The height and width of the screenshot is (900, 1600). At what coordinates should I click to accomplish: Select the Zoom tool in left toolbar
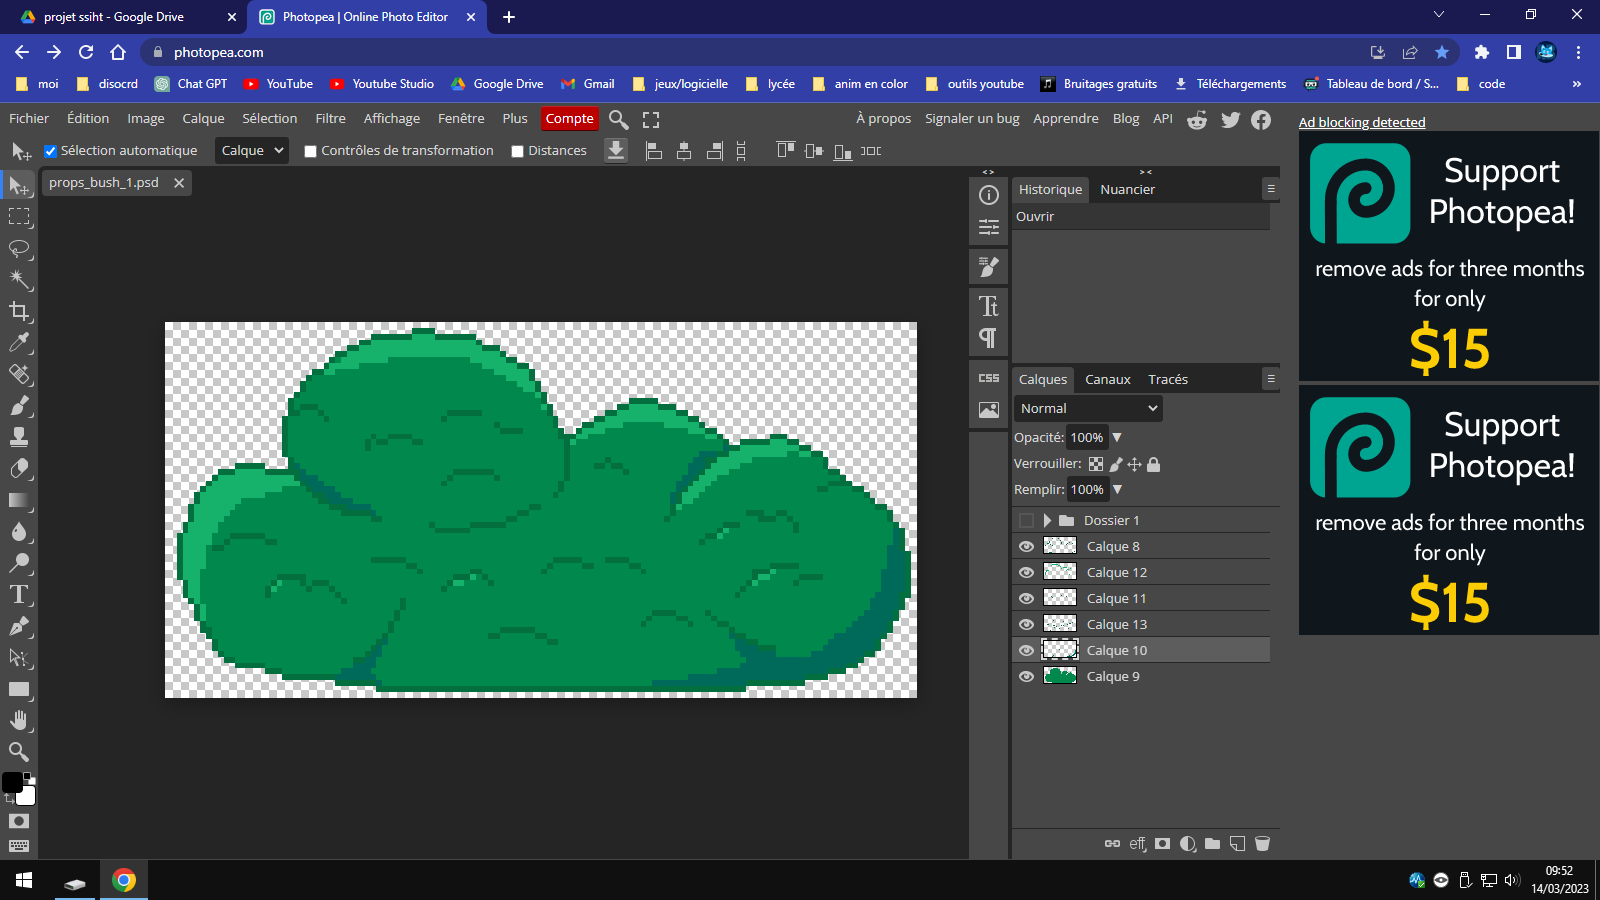(19, 751)
